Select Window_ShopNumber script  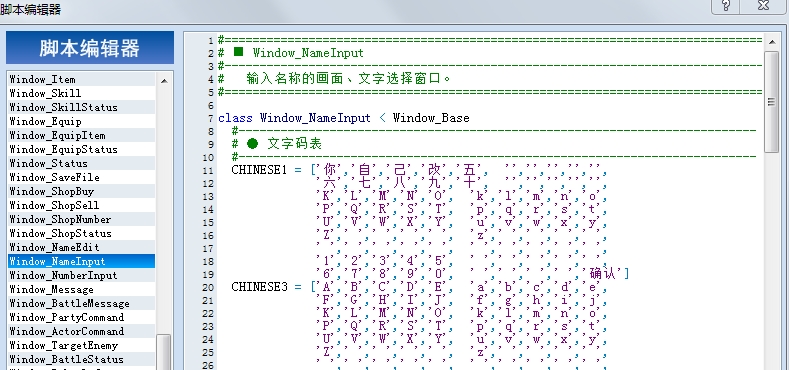click(x=82, y=219)
